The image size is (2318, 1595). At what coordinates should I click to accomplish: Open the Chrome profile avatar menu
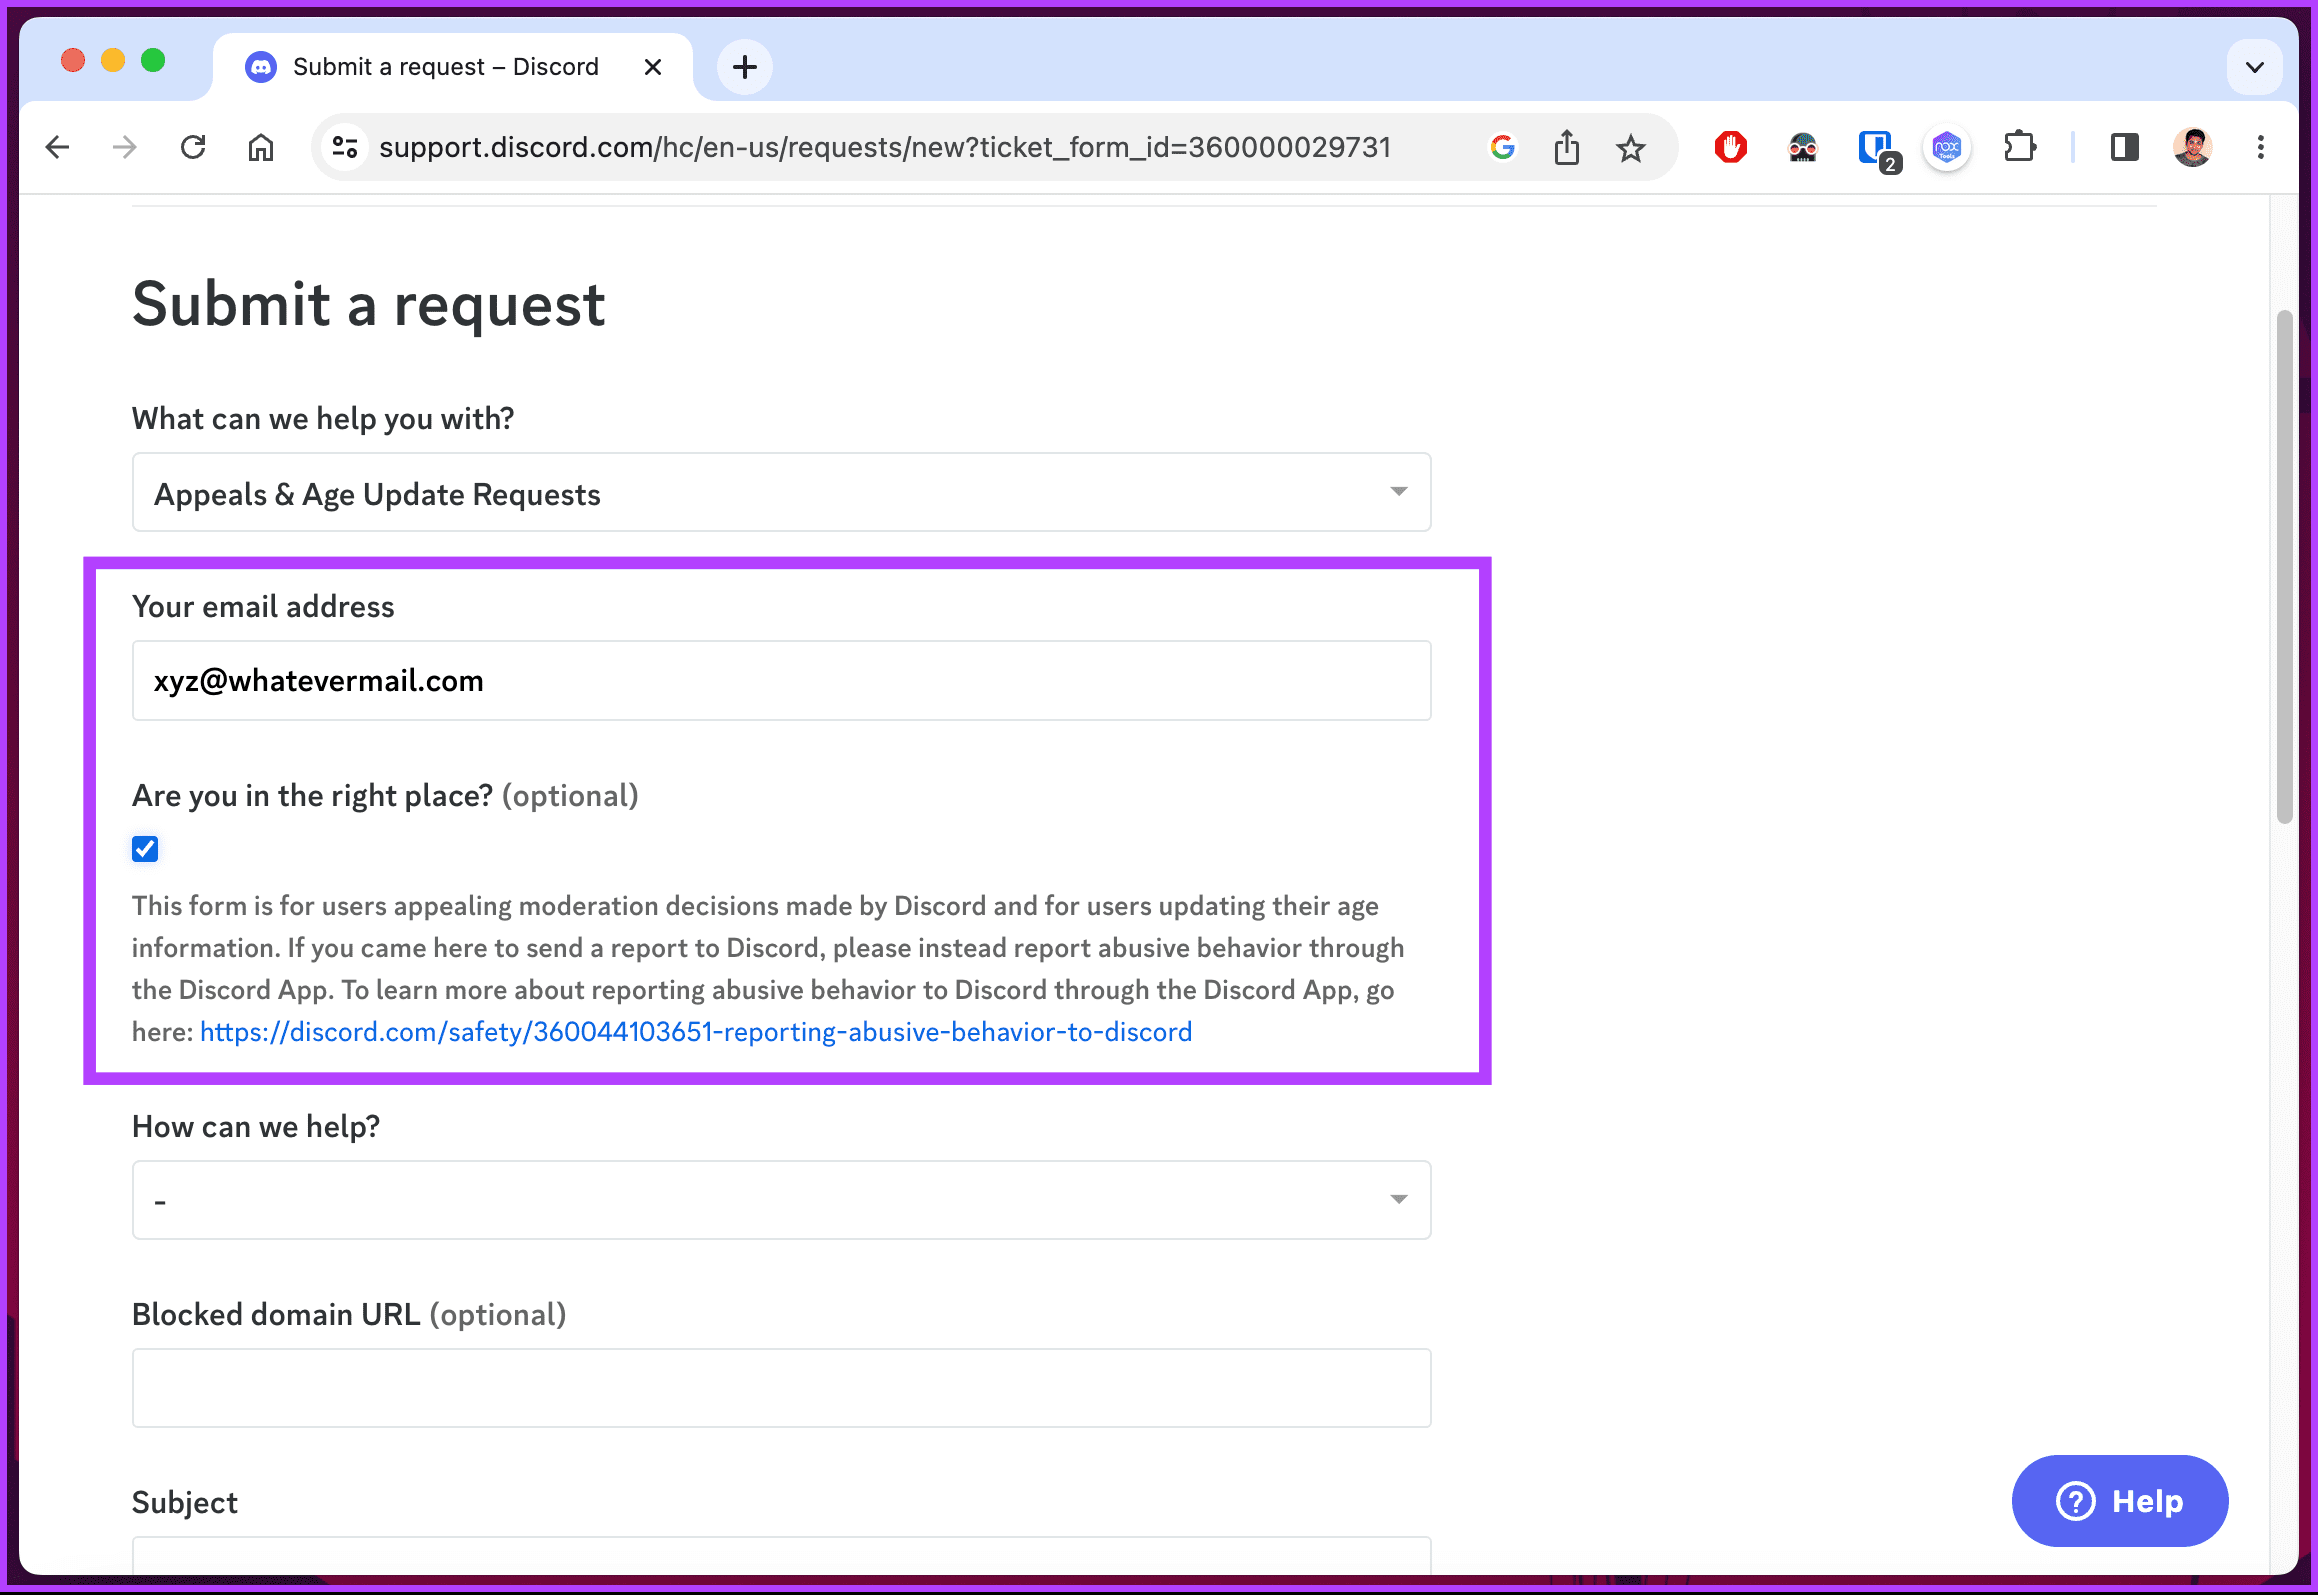pos(2192,148)
